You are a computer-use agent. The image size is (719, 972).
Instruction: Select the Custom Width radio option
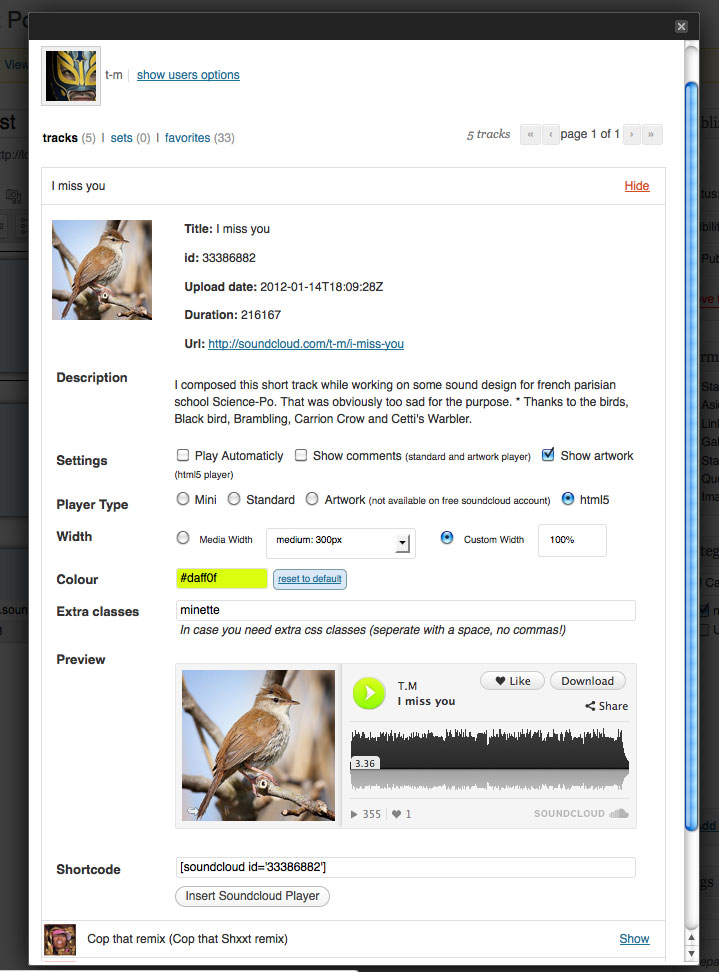click(447, 538)
